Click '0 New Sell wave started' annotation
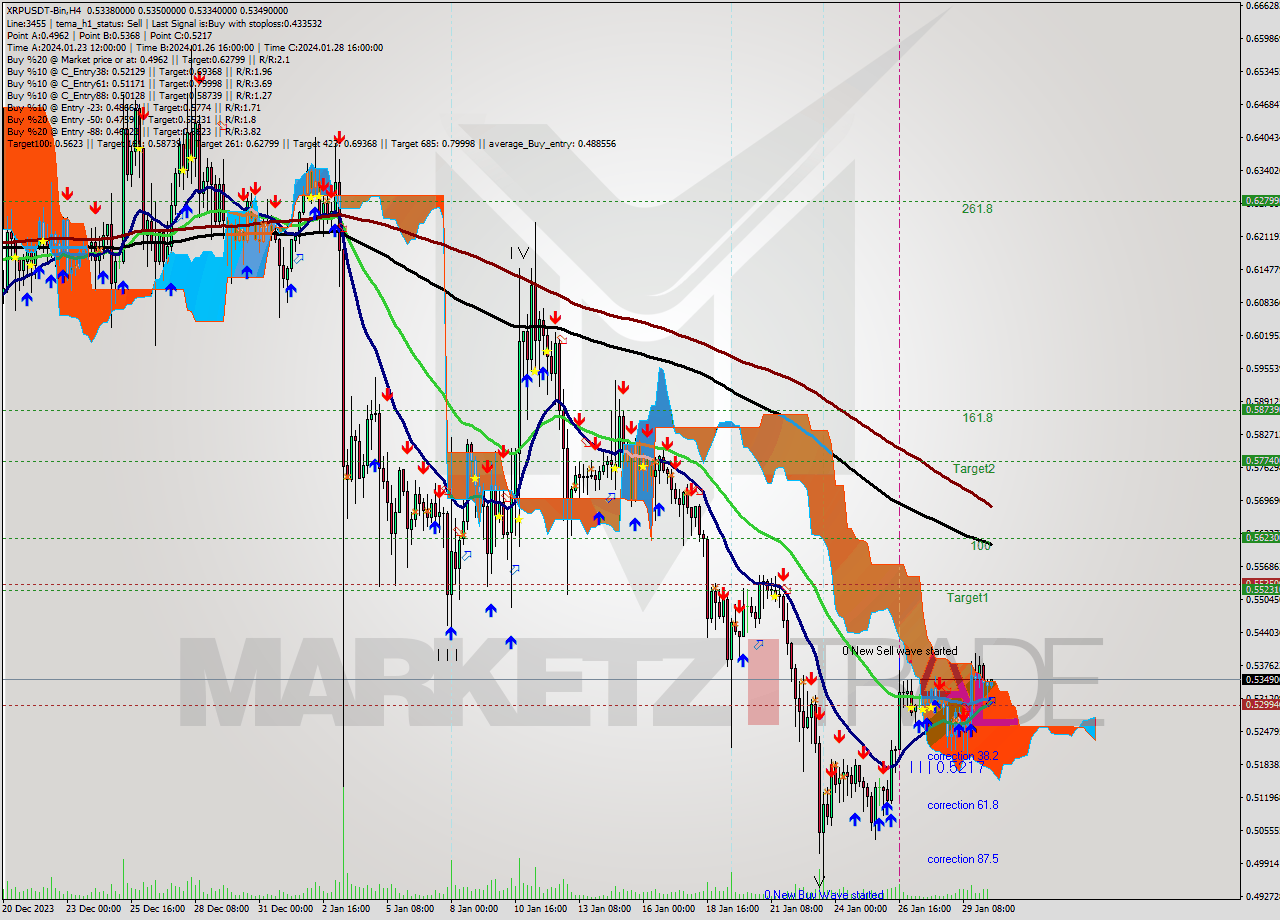The width and height of the screenshot is (1280, 920). (x=899, y=651)
